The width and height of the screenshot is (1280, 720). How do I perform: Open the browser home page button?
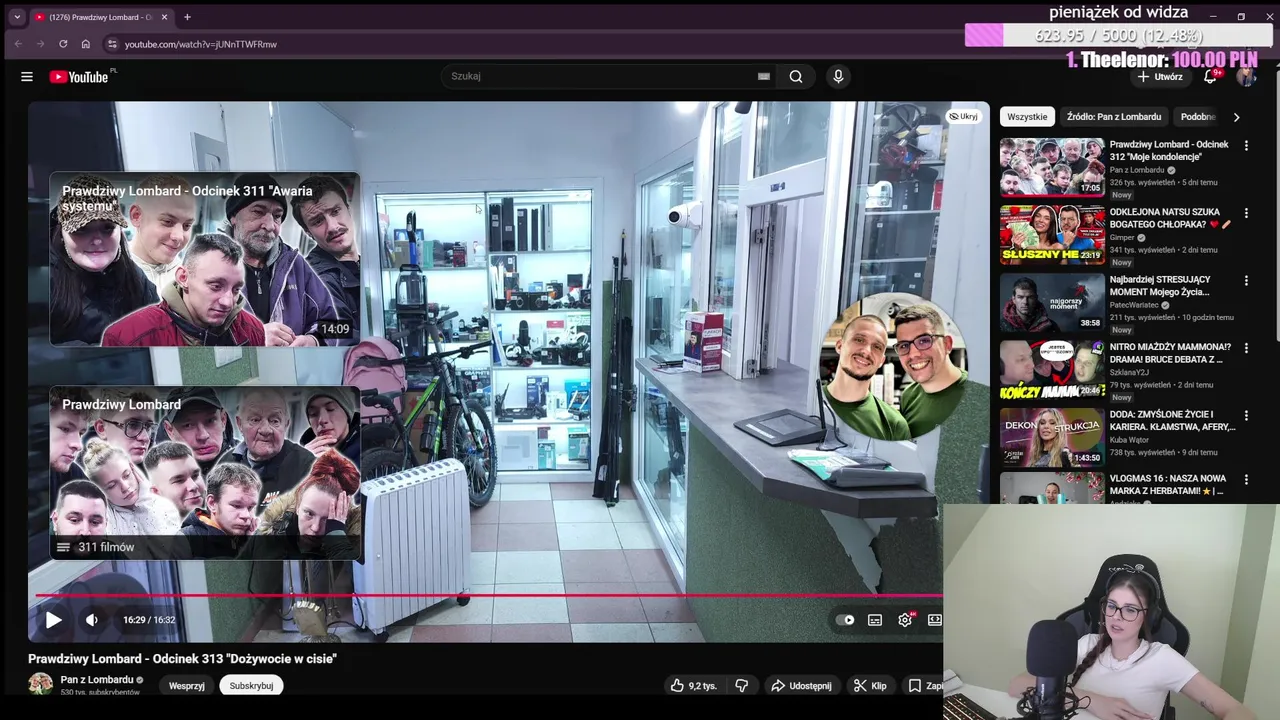86,44
